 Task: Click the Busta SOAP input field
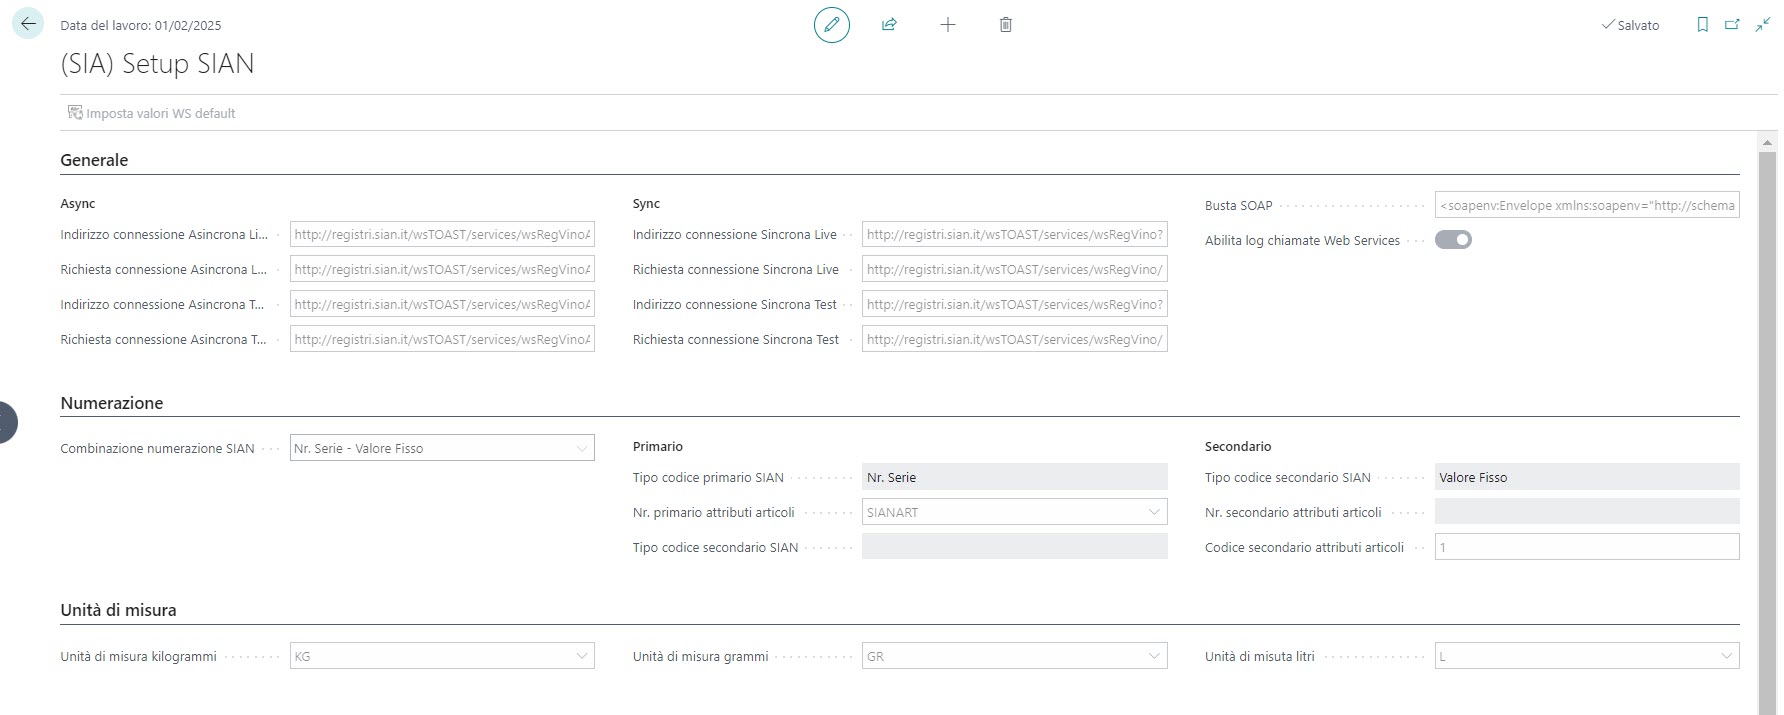(x=1586, y=206)
